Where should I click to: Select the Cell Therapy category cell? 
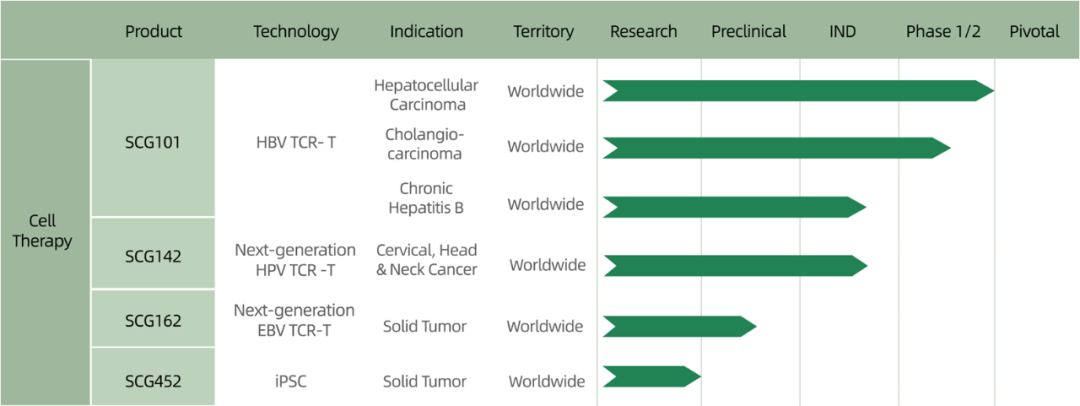coord(42,231)
